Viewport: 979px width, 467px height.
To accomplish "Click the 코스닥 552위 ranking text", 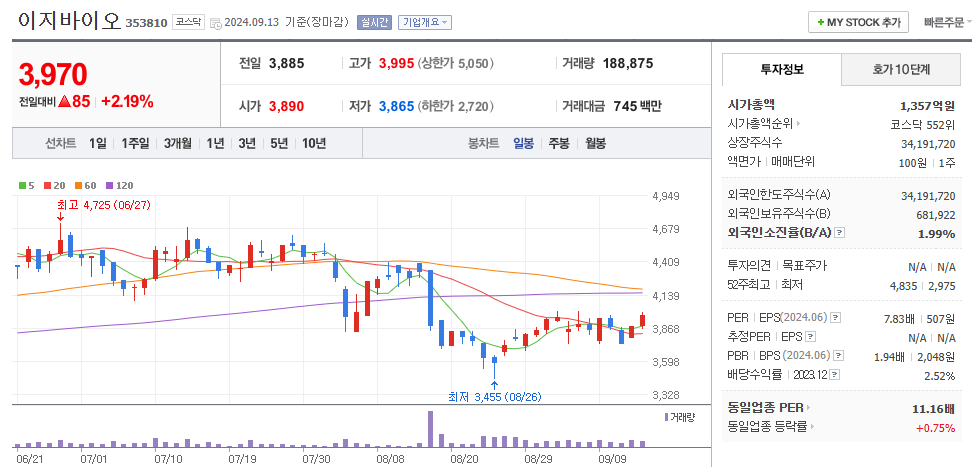I will pyautogui.click(x=923, y=124).
